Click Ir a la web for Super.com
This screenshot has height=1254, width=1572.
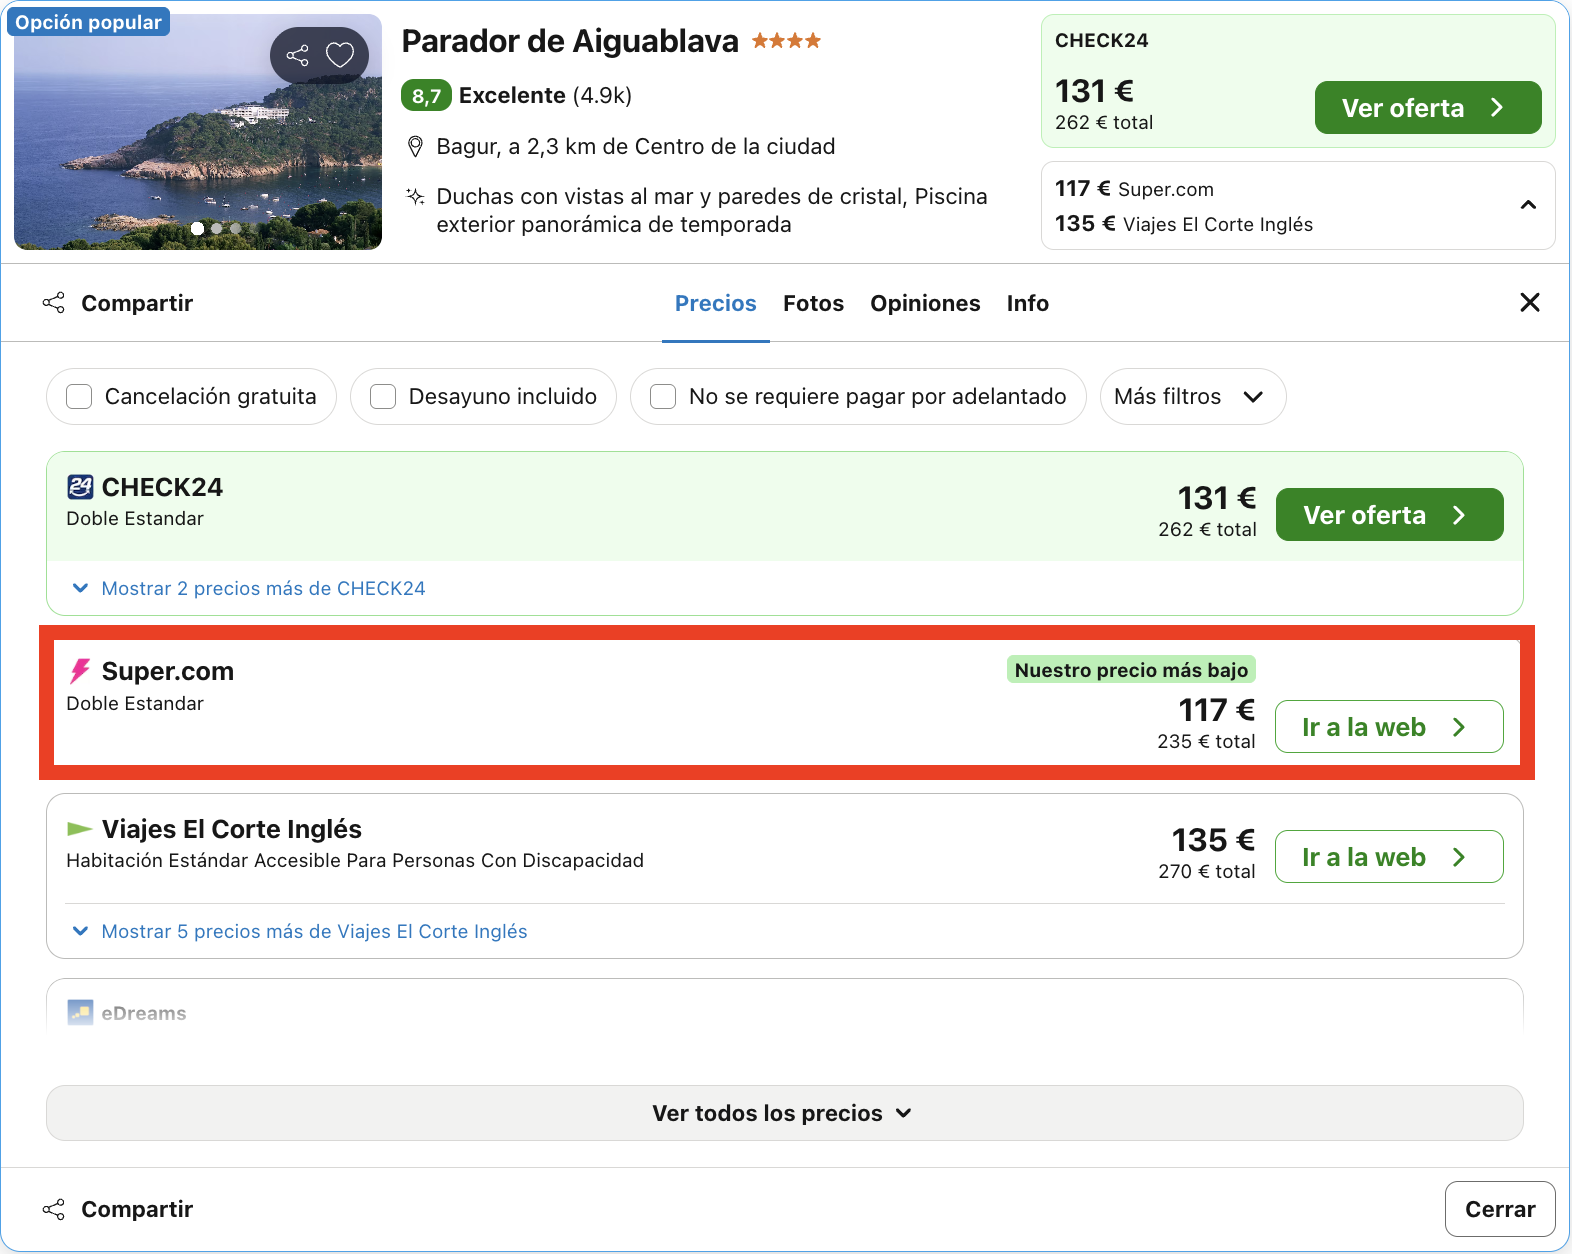pos(1390,726)
